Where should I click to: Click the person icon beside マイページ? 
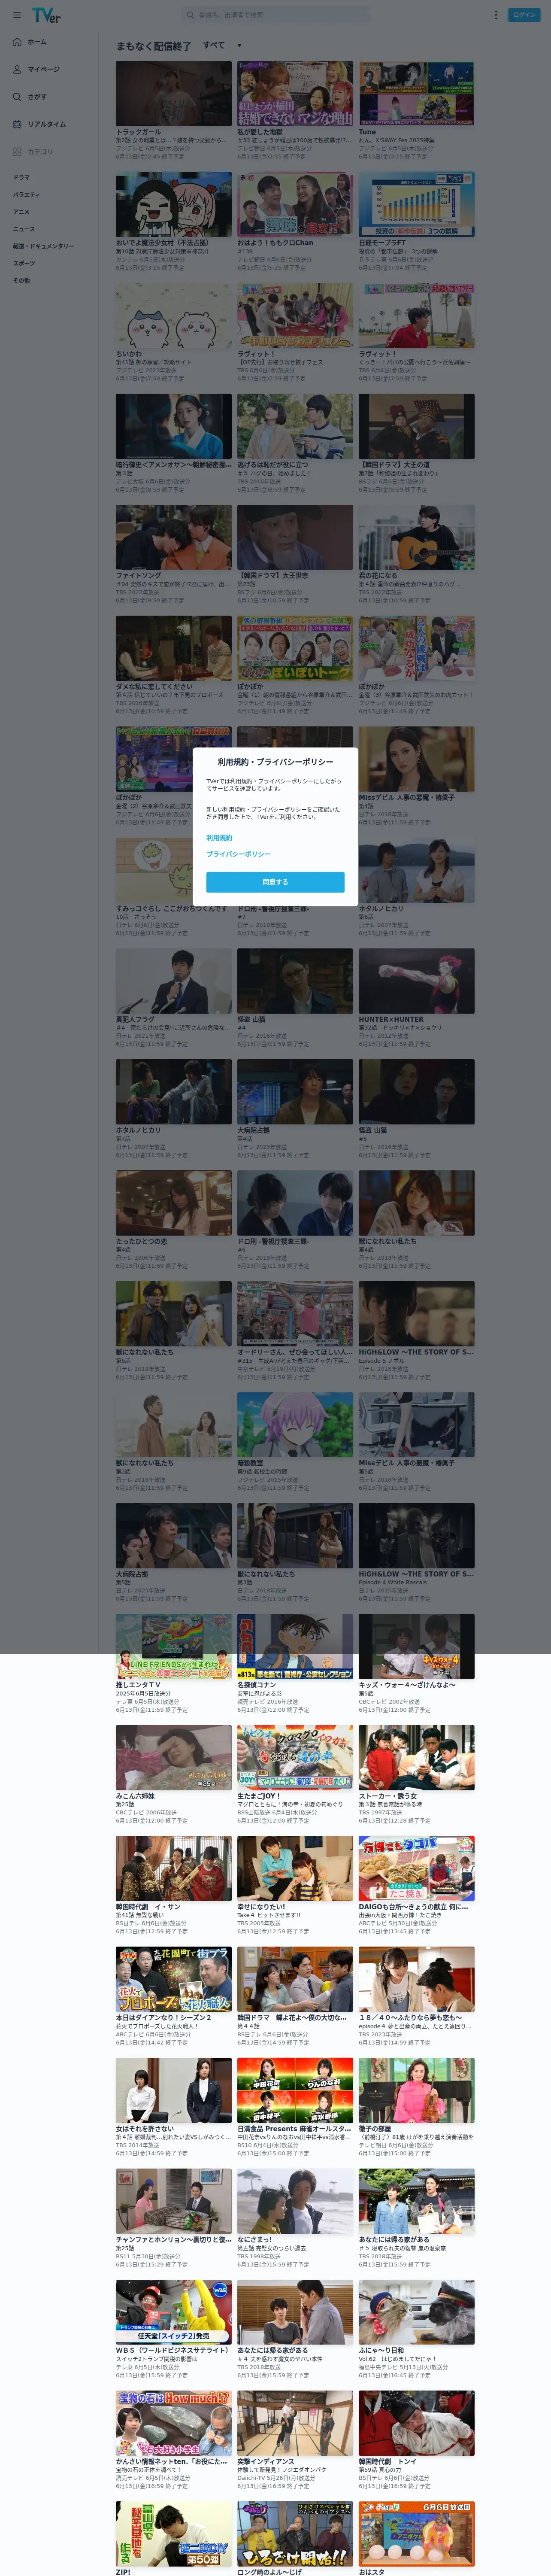pyautogui.click(x=17, y=69)
